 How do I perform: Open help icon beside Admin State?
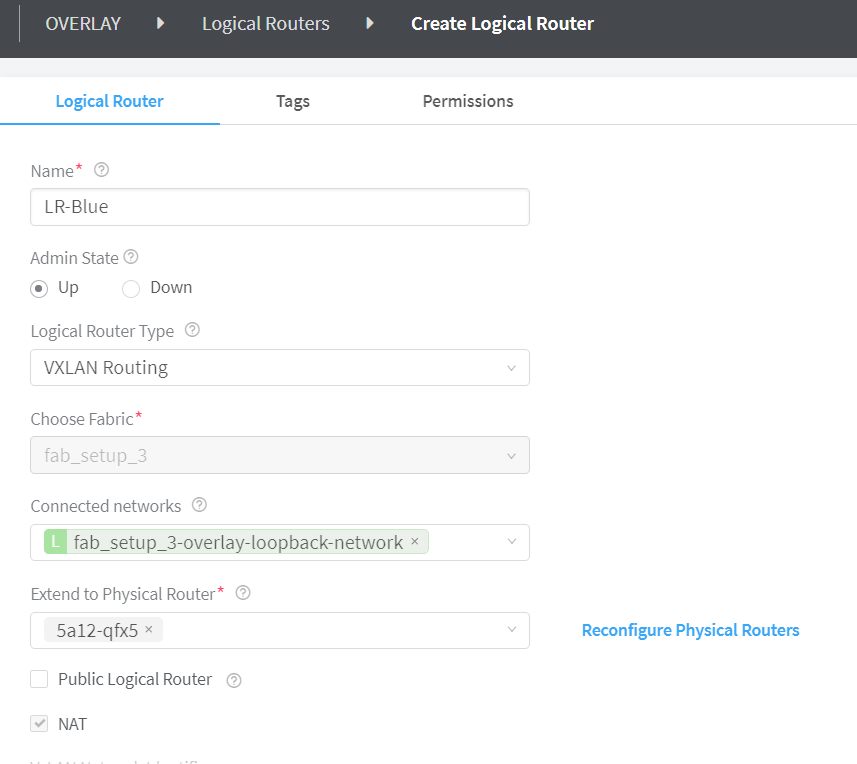(131, 257)
